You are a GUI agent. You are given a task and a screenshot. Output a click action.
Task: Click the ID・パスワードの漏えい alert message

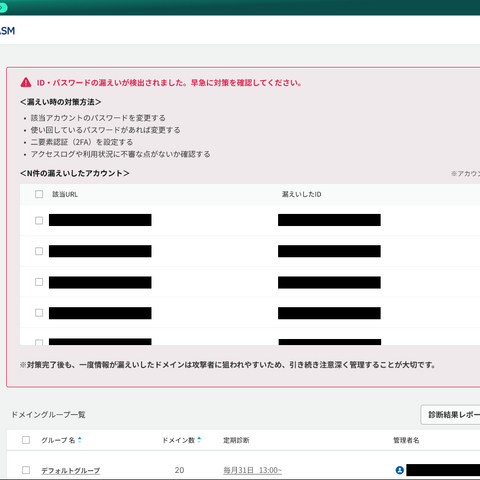[x=169, y=83]
